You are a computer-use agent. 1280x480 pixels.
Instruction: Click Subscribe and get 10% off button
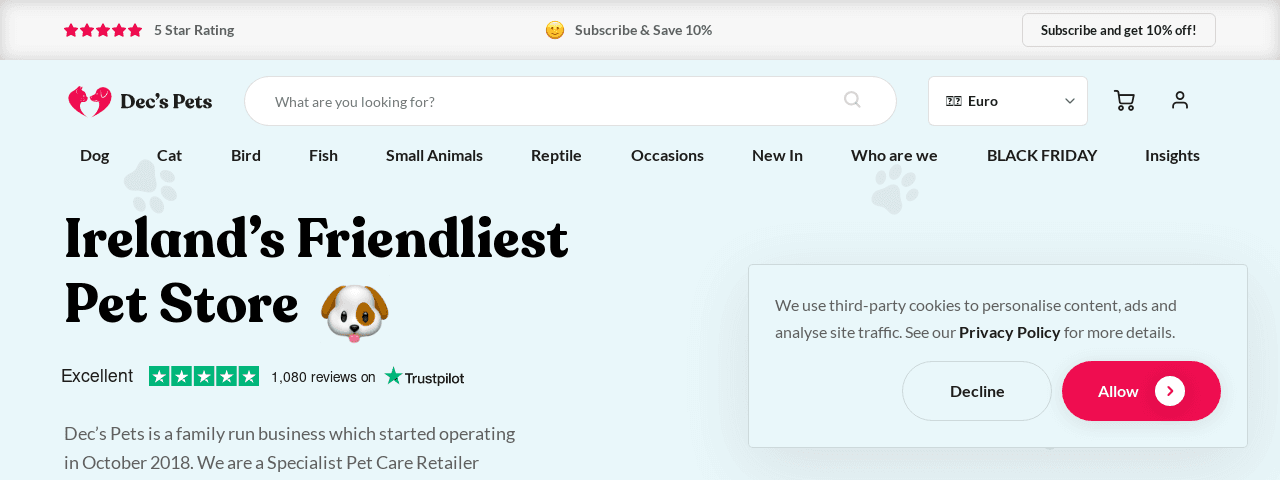1118,30
